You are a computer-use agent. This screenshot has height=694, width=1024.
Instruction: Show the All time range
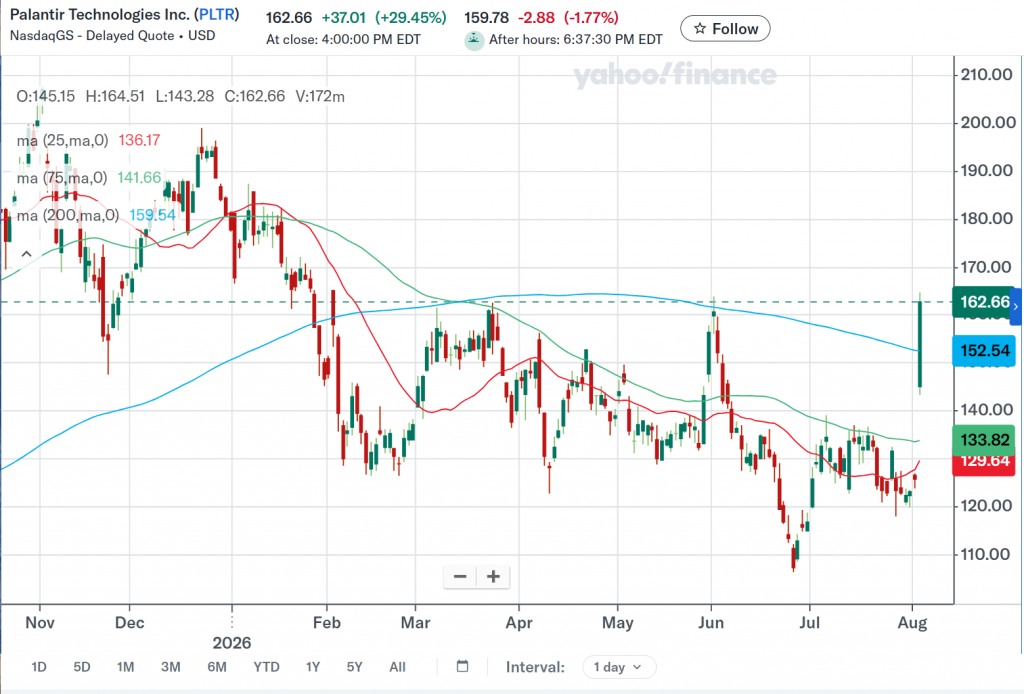coord(397,667)
